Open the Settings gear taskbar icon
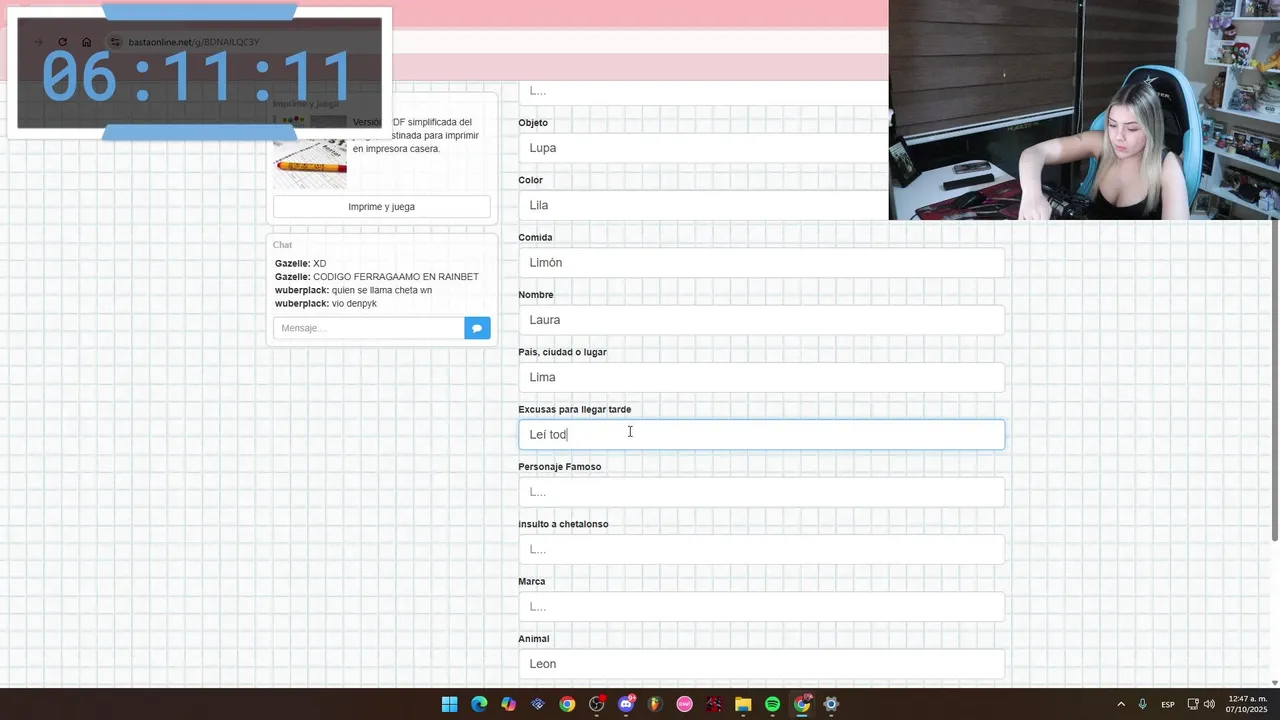Viewport: 1280px width, 720px height. (831, 704)
